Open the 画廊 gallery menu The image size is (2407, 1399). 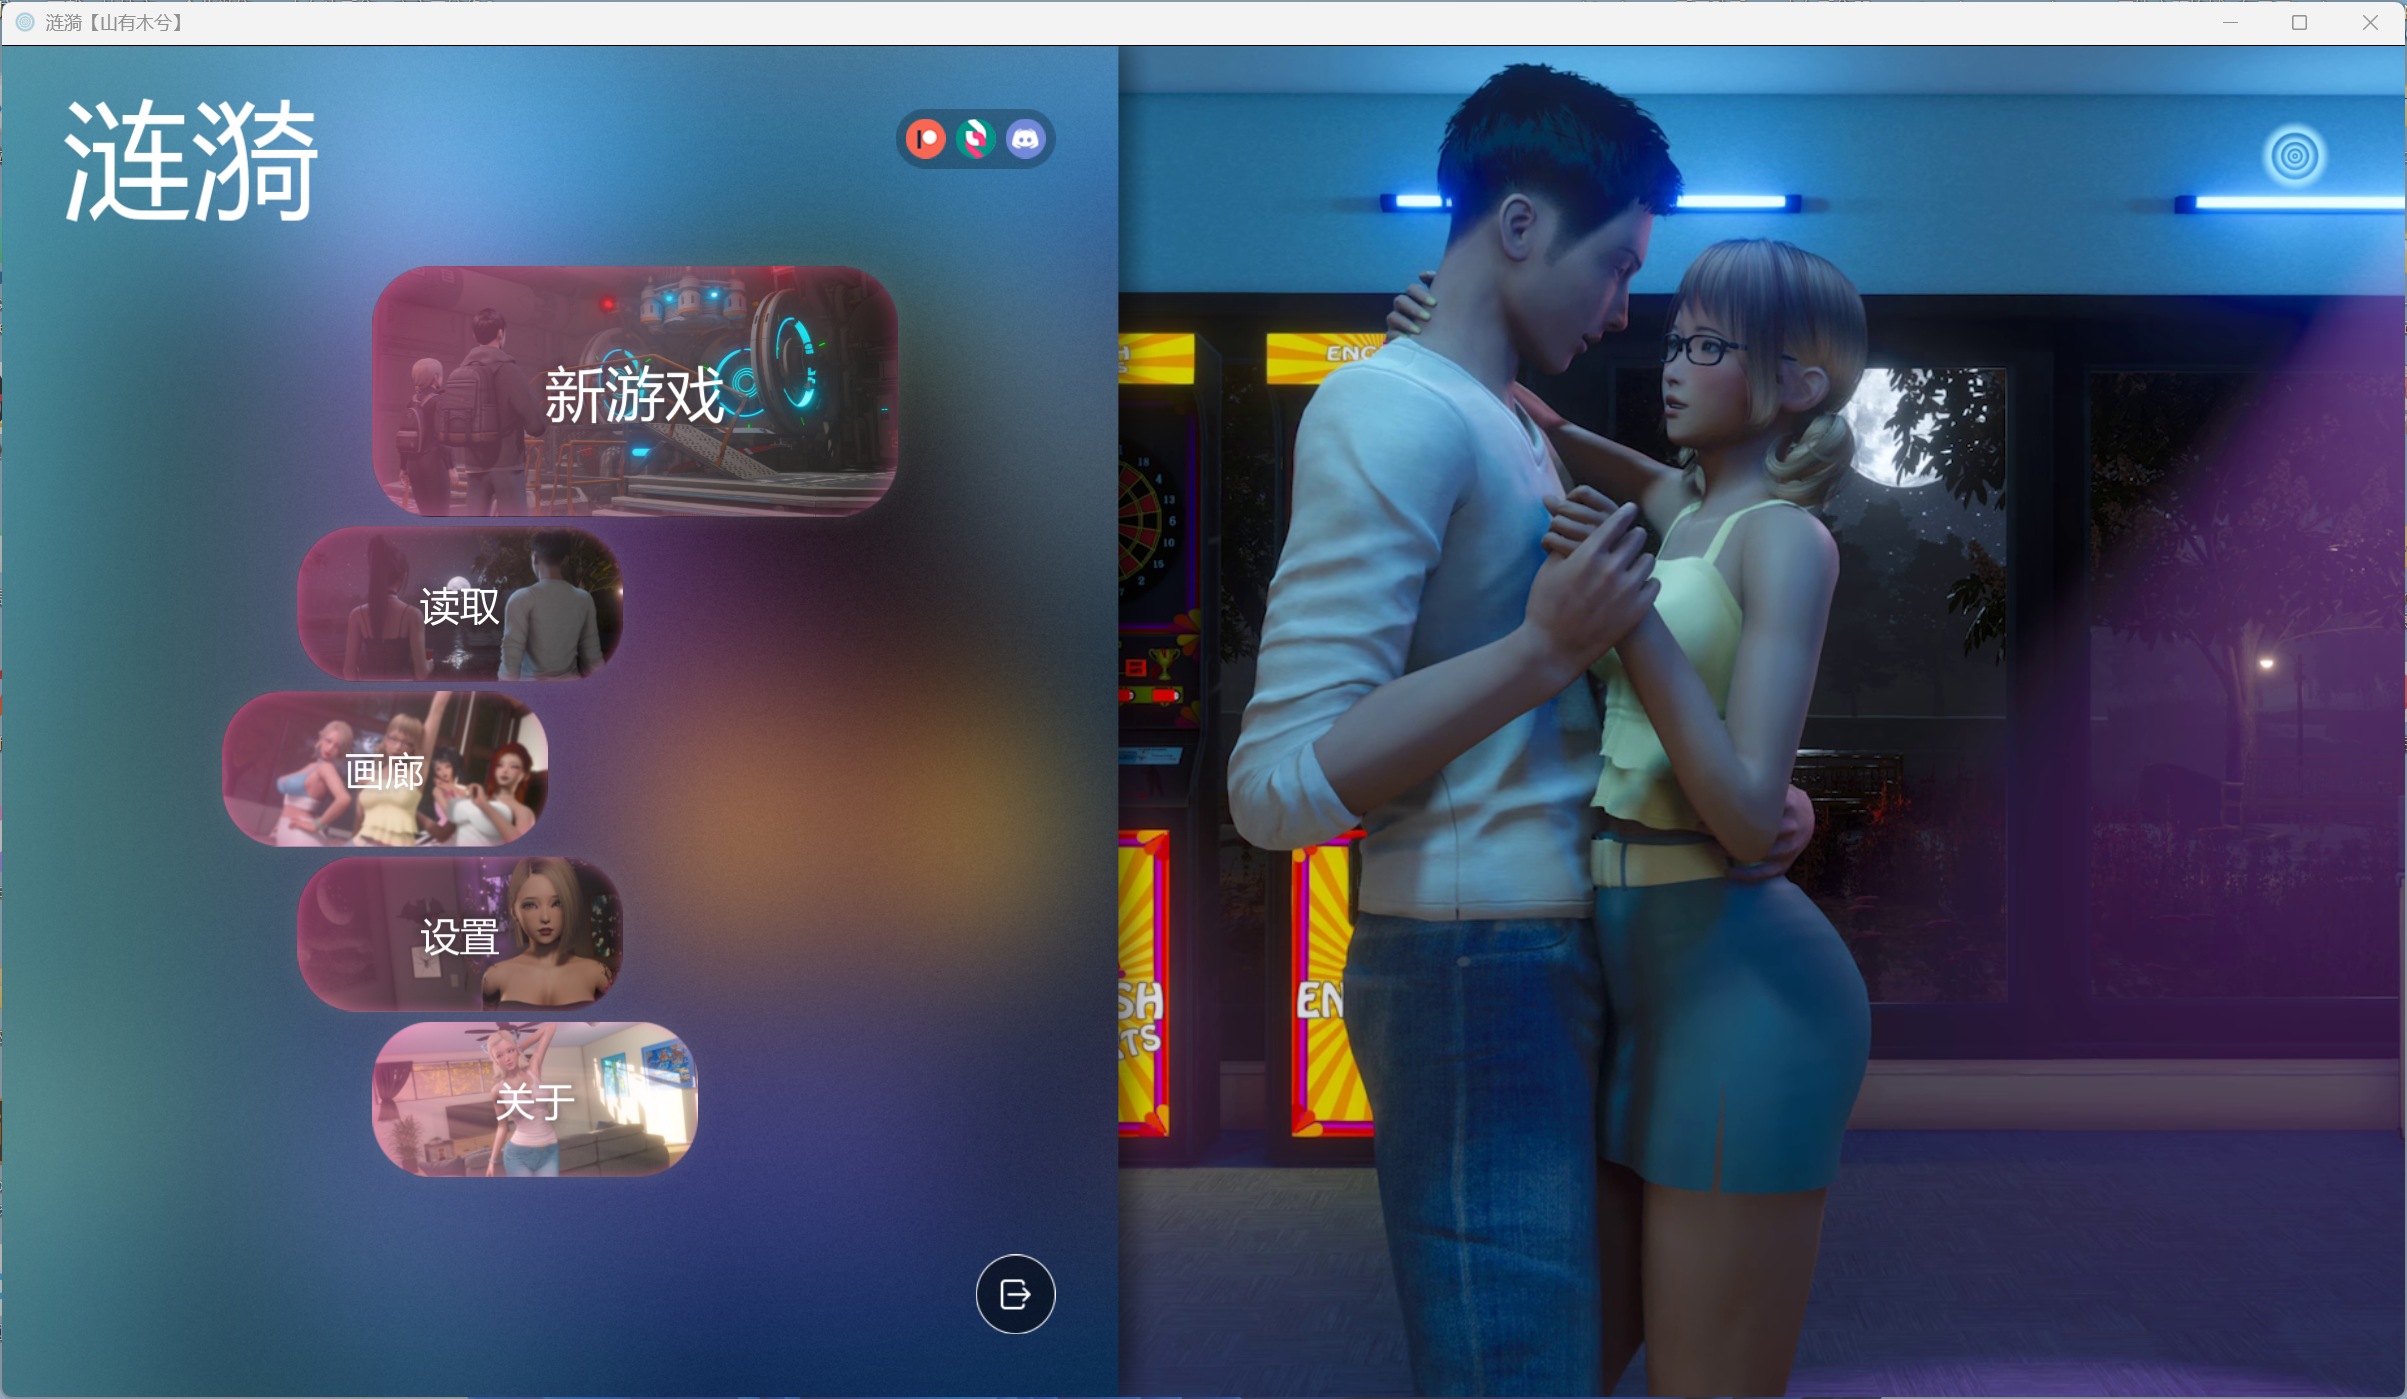[x=385, y=770]
